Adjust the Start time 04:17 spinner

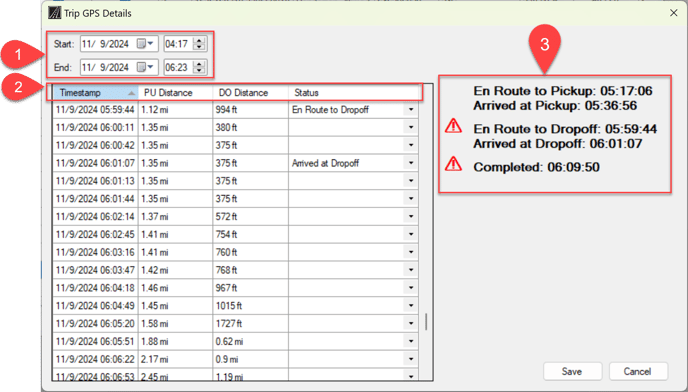(x=199, y=44)
